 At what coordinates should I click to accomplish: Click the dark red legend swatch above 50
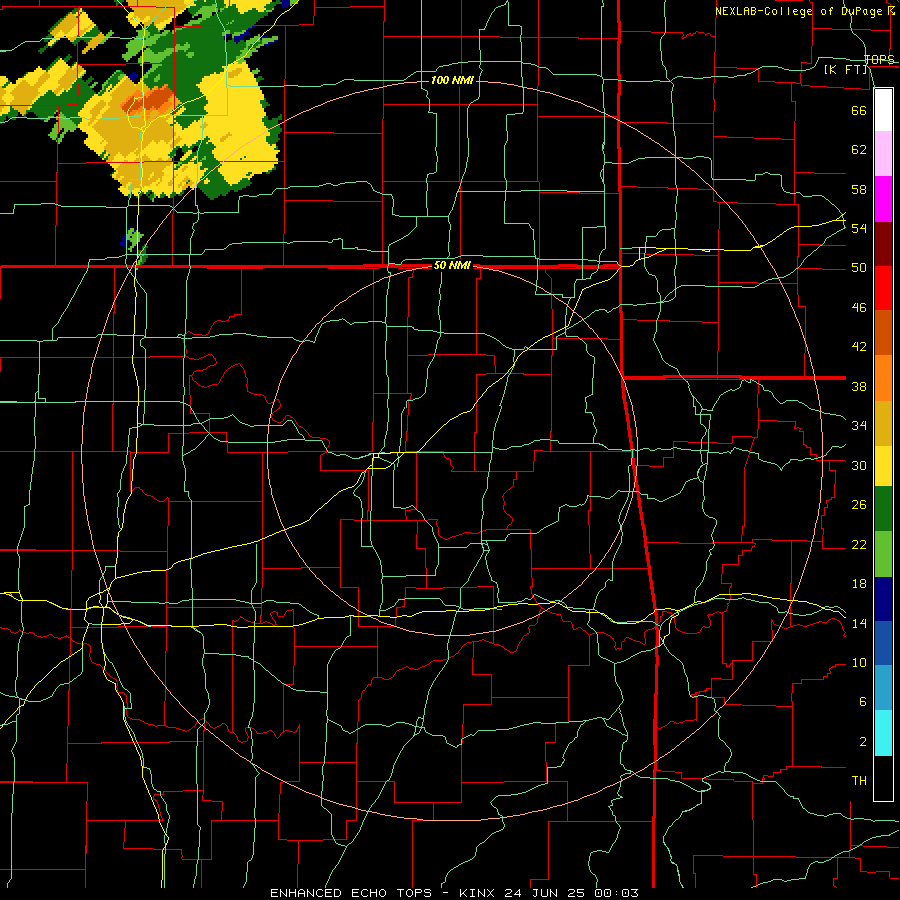tap(883, 244)
